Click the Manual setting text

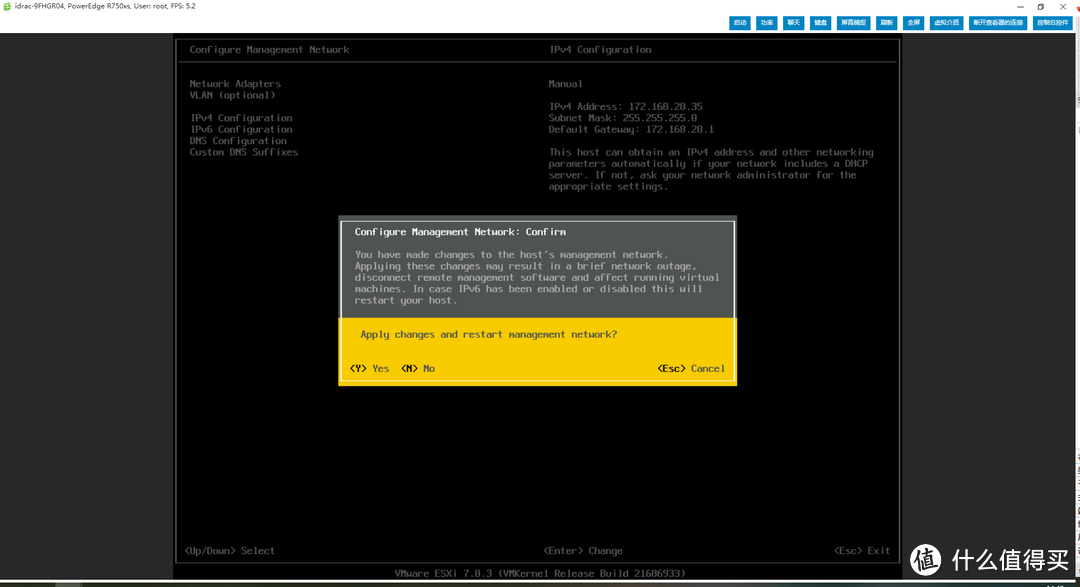565,84
